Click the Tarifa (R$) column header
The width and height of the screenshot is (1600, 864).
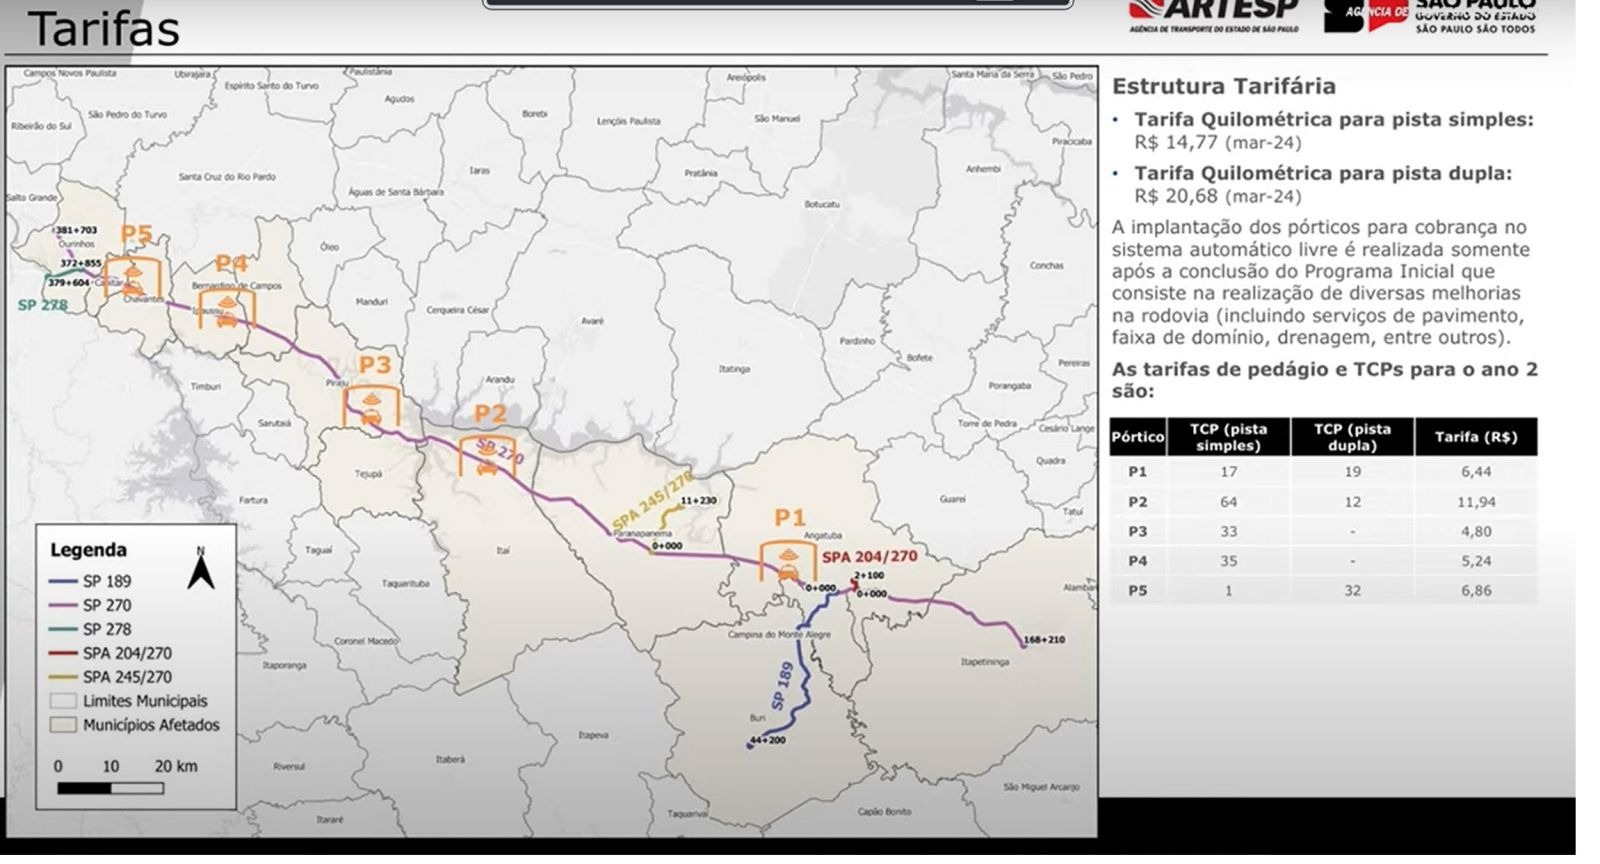coord(1475,437)
